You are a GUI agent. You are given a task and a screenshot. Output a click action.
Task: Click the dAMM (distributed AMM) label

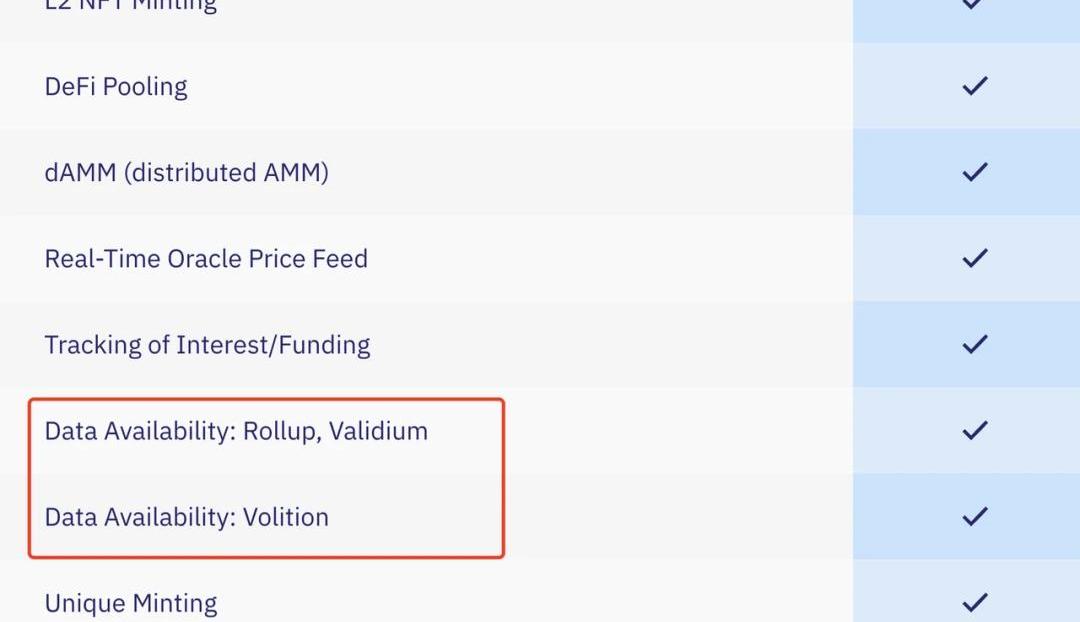click(x=186, y=173)
